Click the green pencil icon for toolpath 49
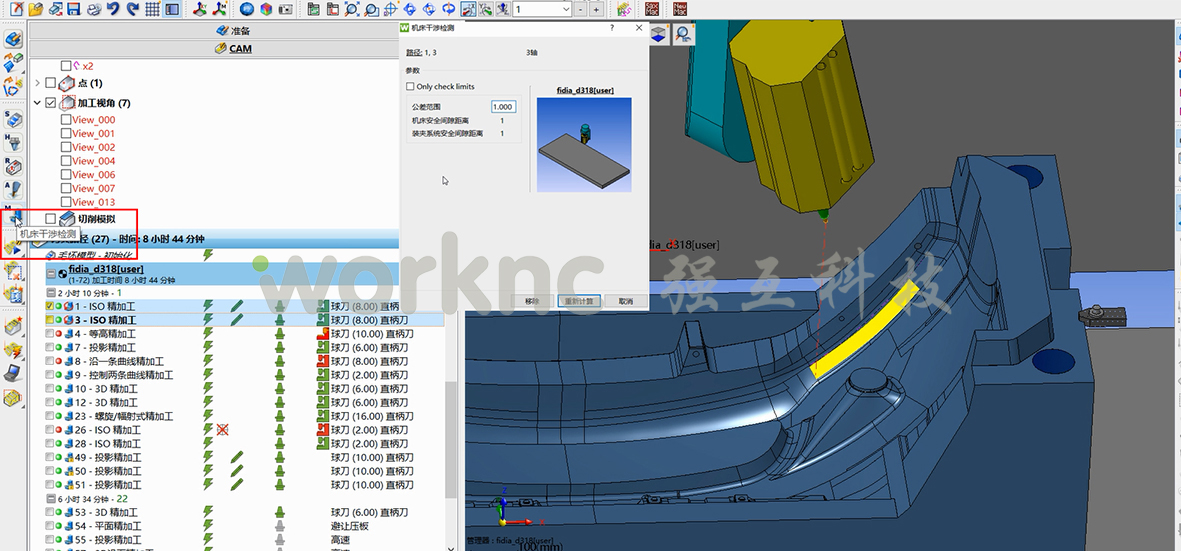 (237, 457)
